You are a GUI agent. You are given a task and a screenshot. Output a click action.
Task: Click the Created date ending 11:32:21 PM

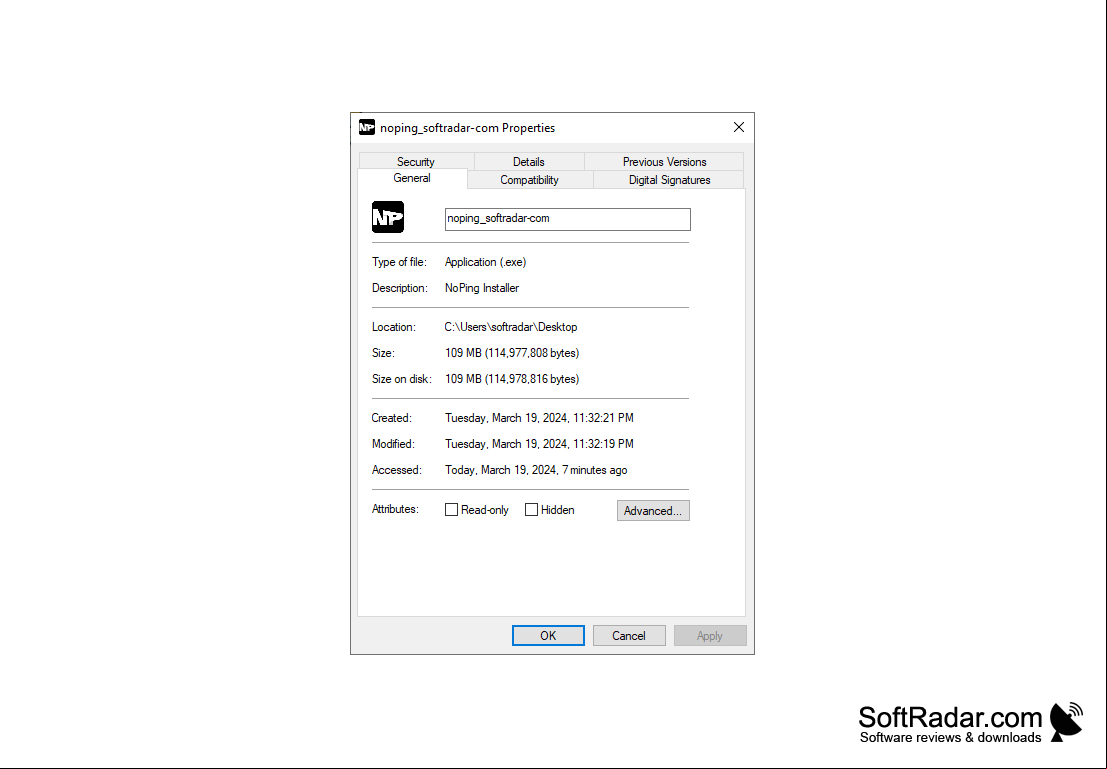pos(539,418)
